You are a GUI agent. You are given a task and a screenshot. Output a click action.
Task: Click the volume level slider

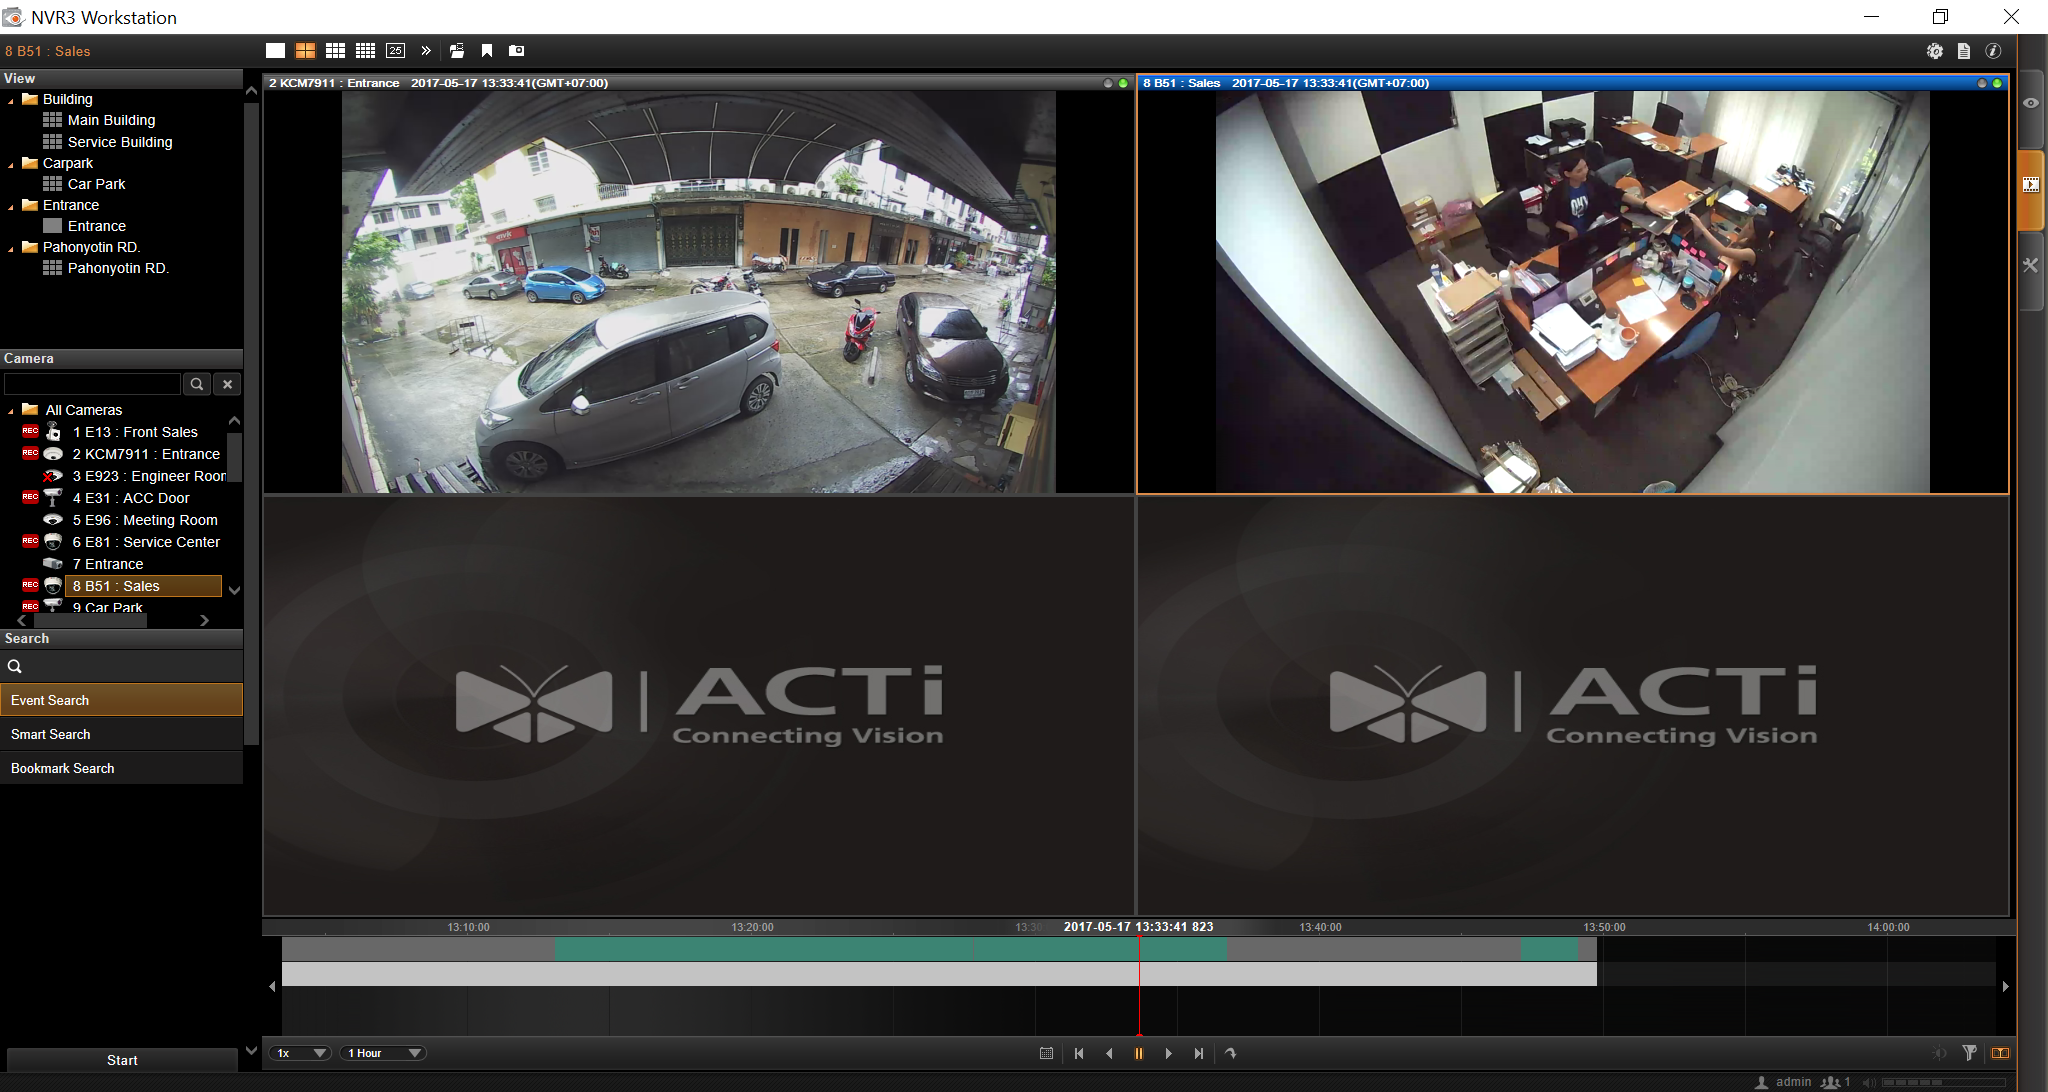1943,1082
